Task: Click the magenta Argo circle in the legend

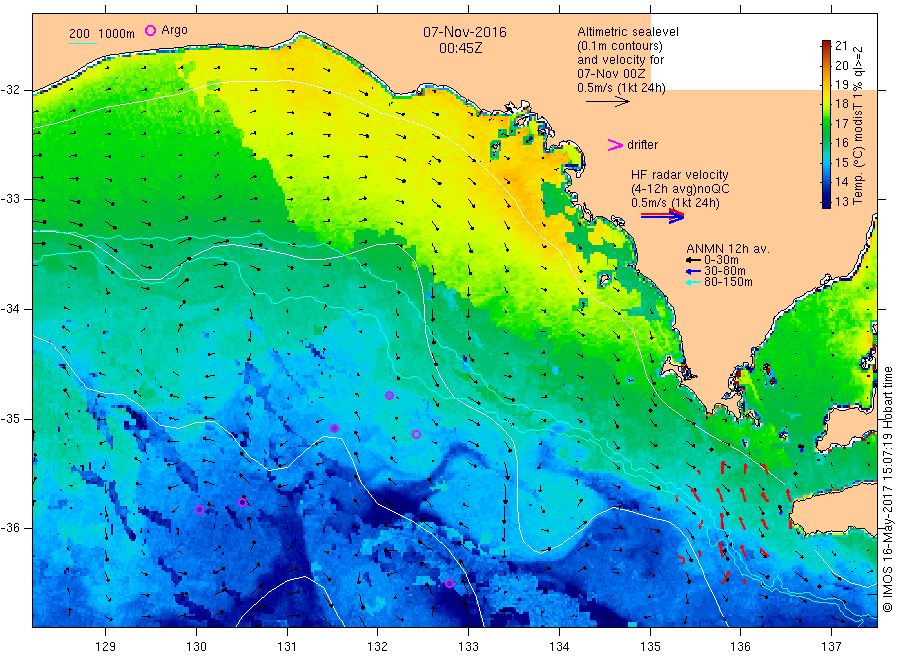Action: pyautogui.click(x=150, y=30)
